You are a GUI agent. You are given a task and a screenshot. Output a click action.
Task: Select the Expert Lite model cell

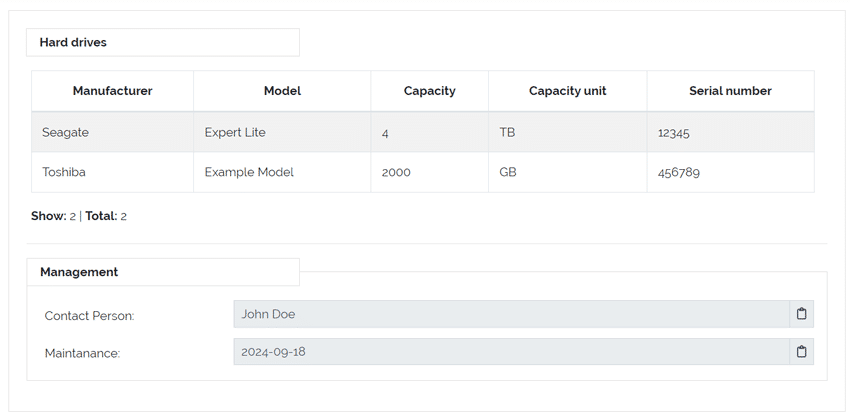(x=235, y=132)
